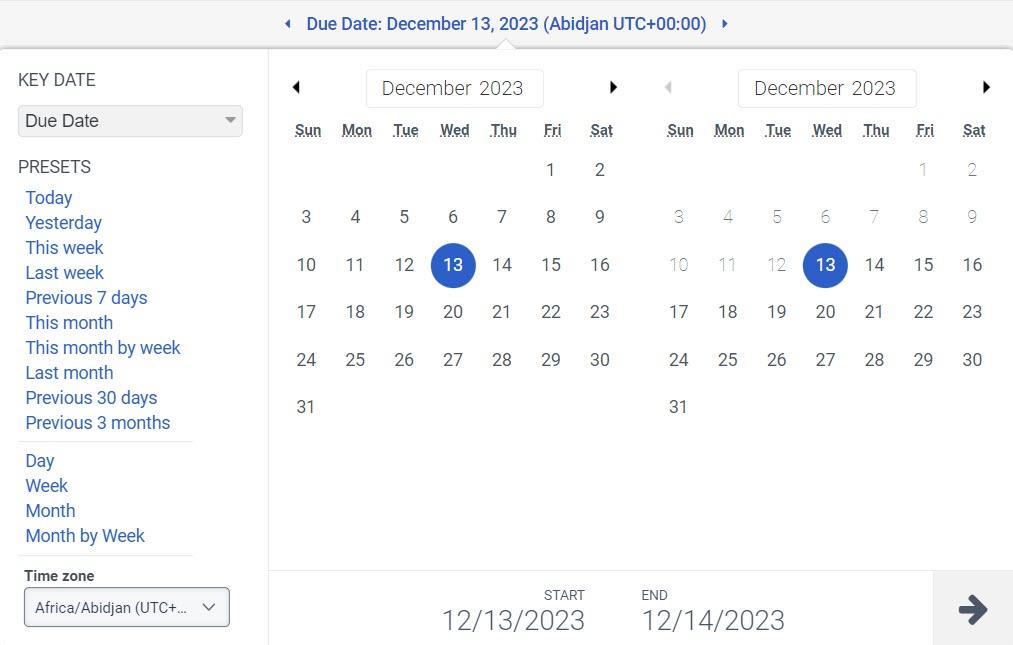This screenshot has height=645, width=1013.
Task: Advance the left calendar to the next month
Action: coord(613,87)
